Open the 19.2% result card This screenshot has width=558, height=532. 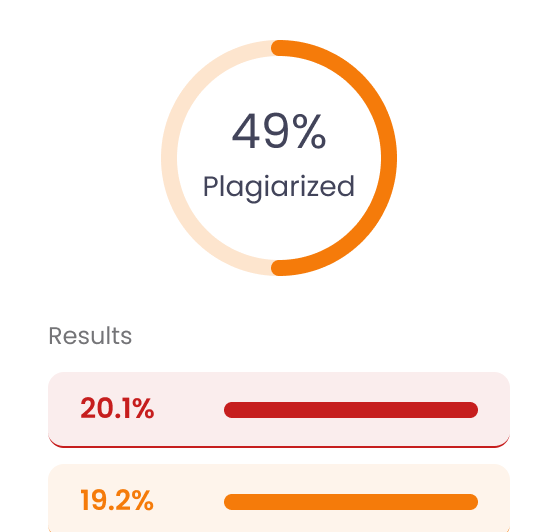pyautogui.click(x=279, y=498)
